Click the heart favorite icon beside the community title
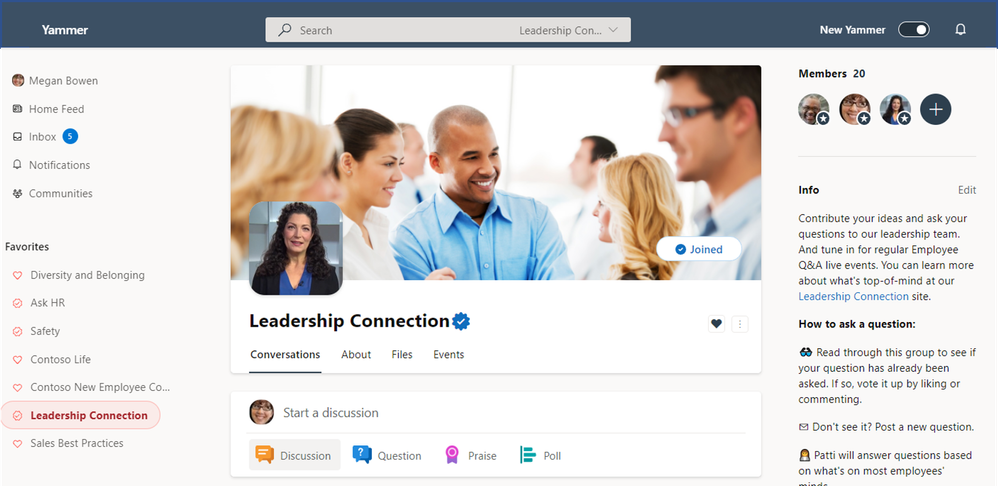998x486 pixels. click(x=716, y=324)
